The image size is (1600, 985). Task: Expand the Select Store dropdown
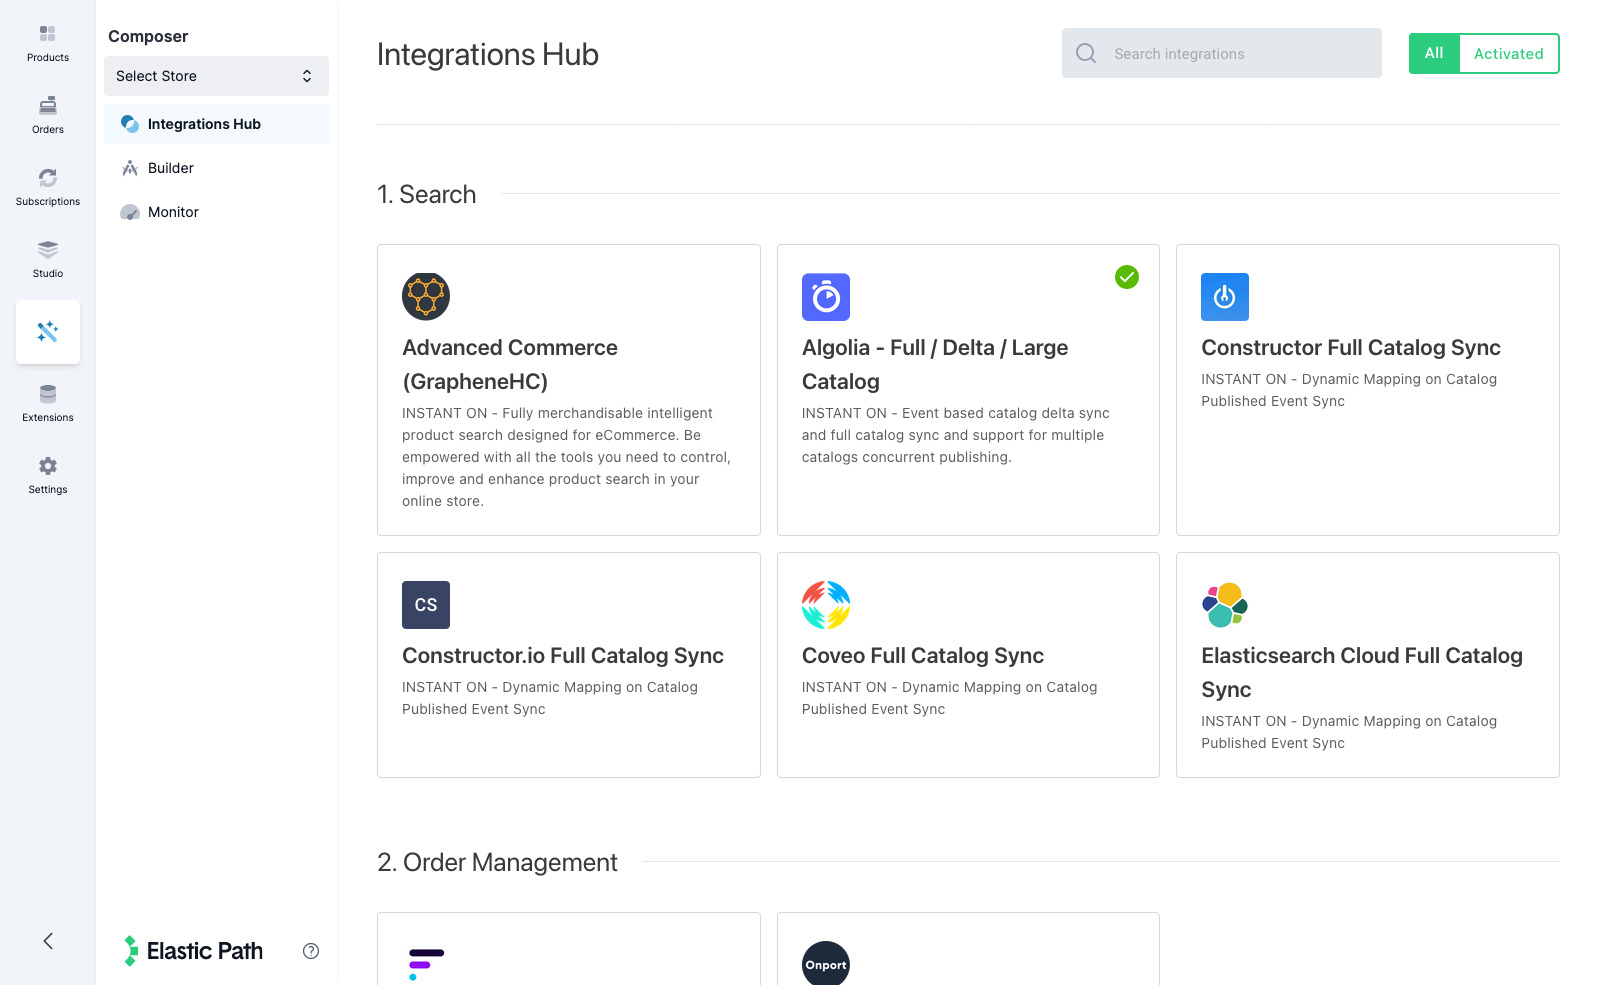(216, 76)
